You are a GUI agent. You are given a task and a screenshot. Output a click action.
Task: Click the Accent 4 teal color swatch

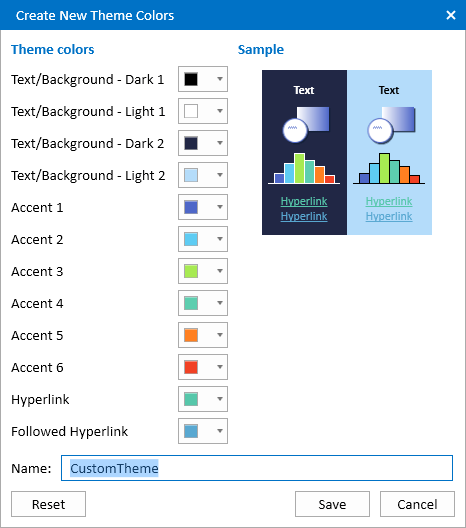[191, 303]
